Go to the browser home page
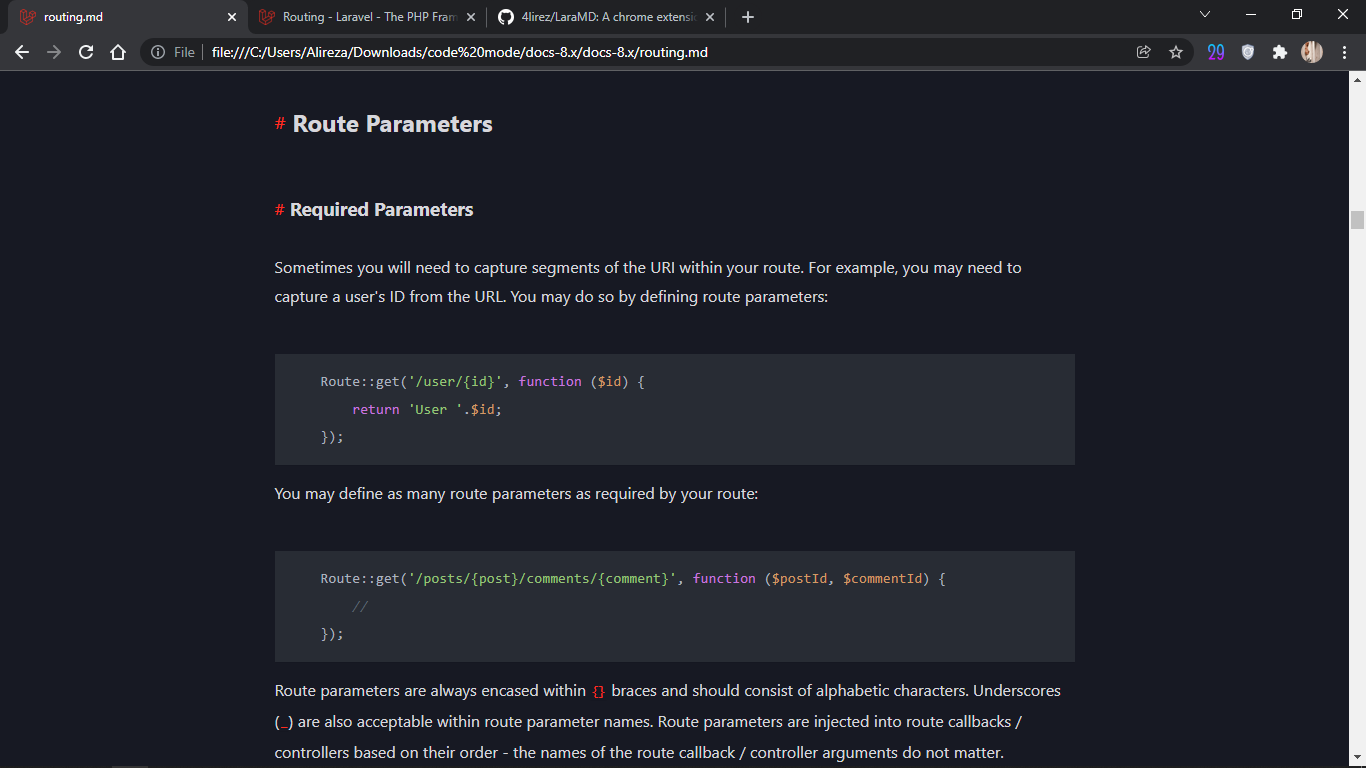Viewport: 1366px width, 768px height. [118, 52]
